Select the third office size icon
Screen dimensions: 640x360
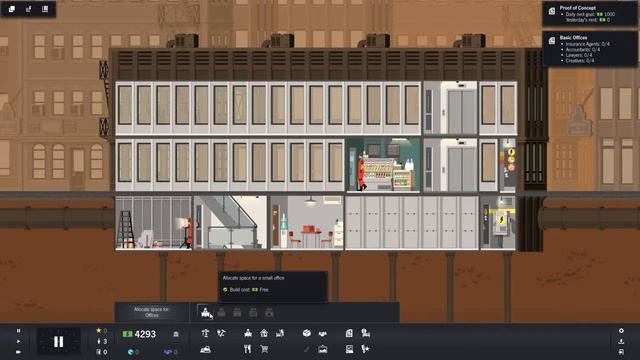click(x=237, y=313)
